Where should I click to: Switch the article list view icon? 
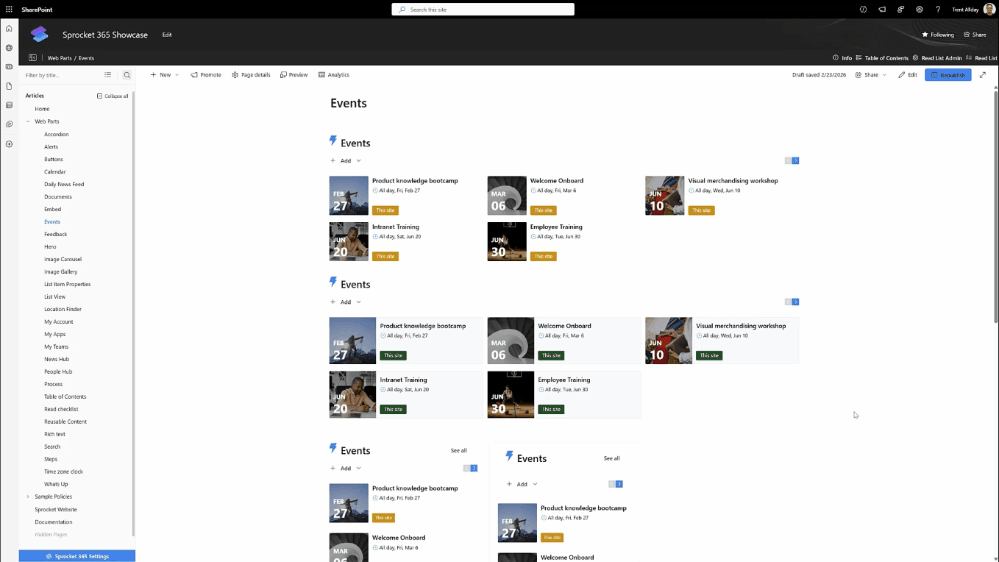coord(108,75)
